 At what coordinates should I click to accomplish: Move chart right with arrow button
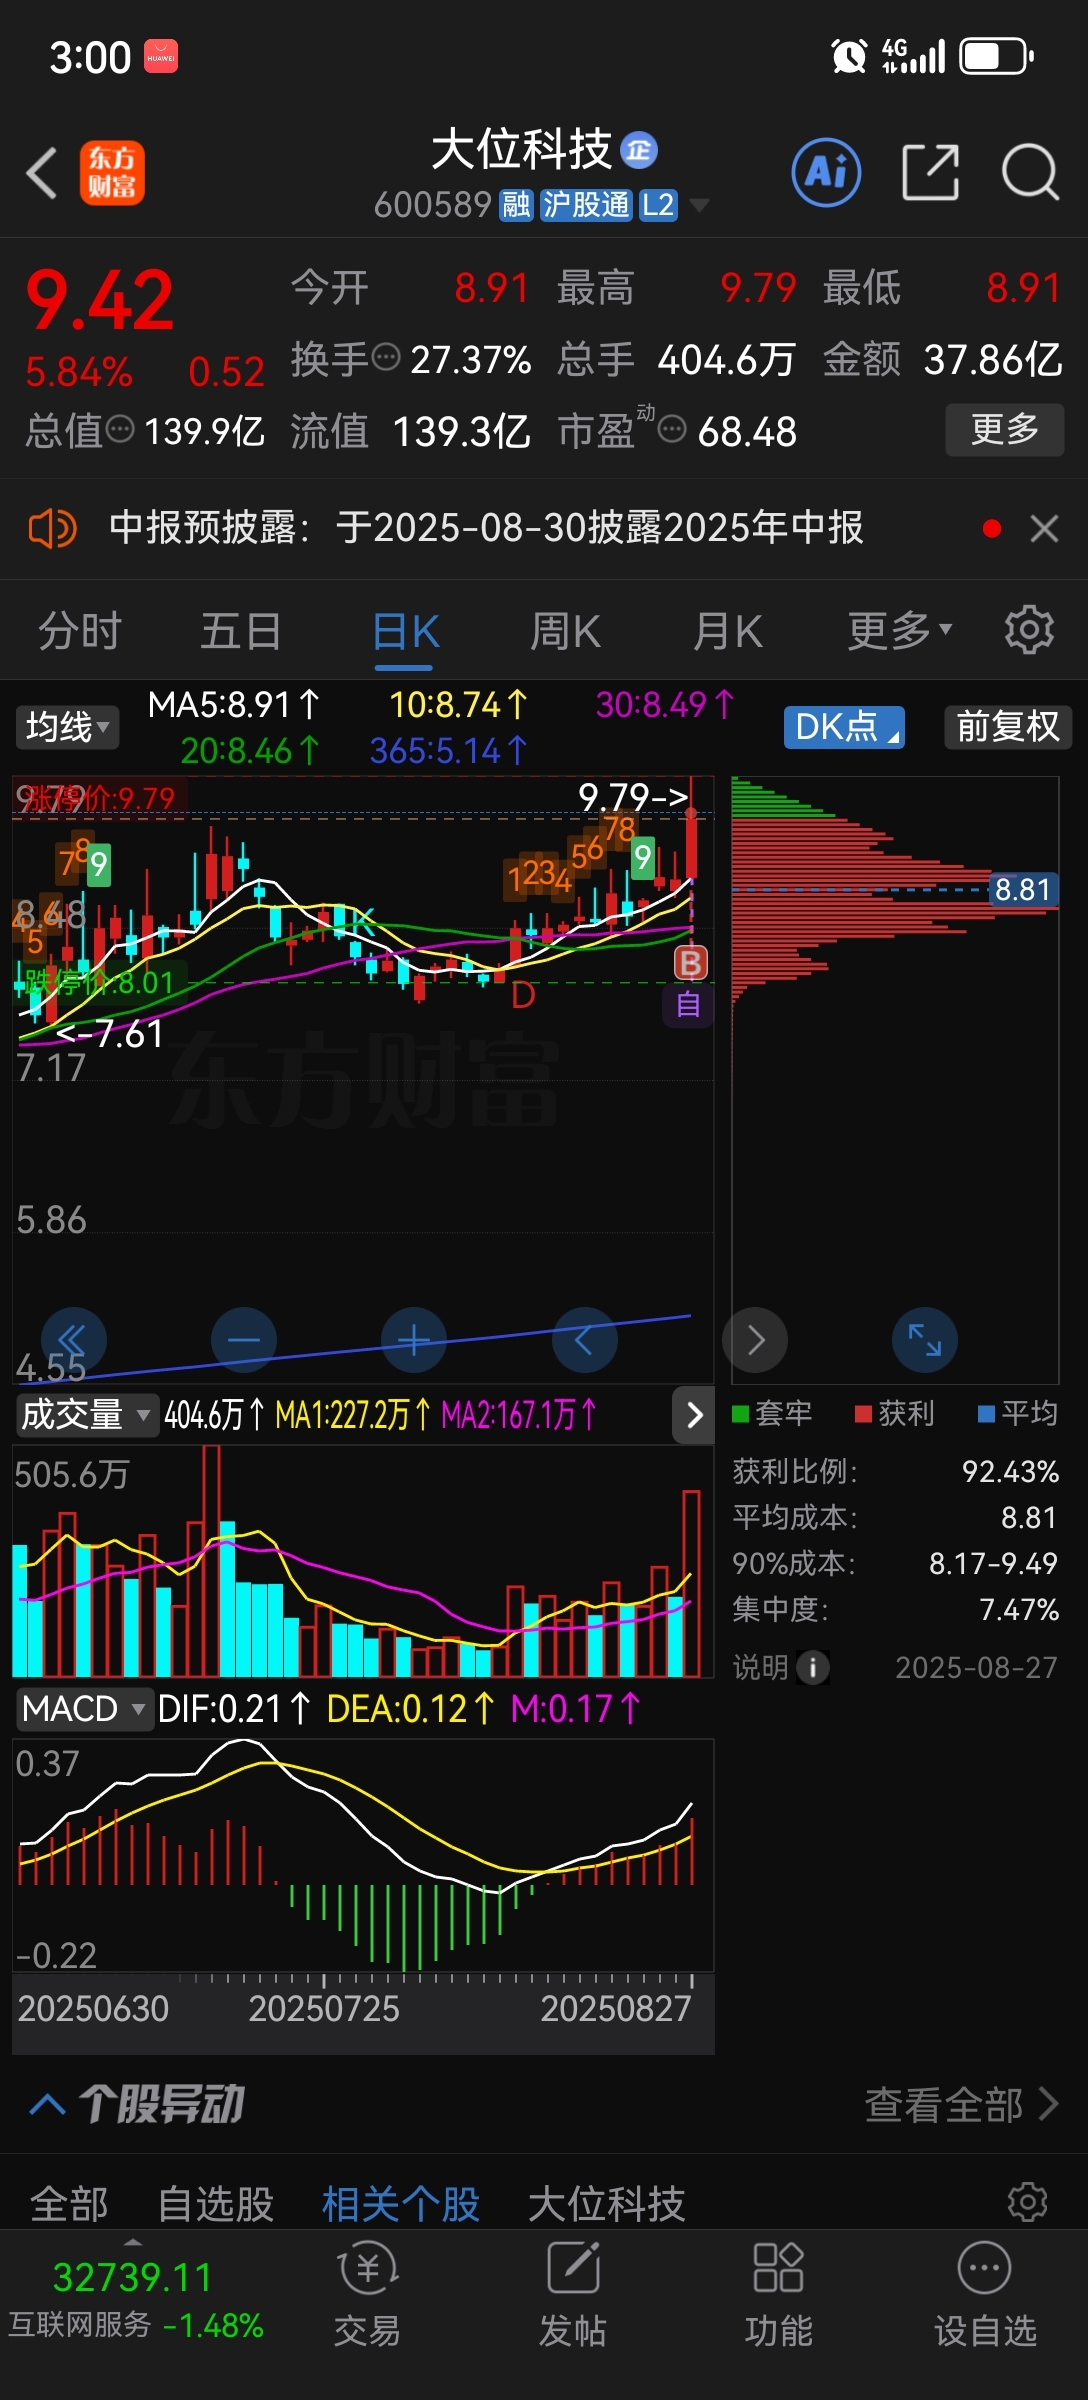pos(755,1340)
